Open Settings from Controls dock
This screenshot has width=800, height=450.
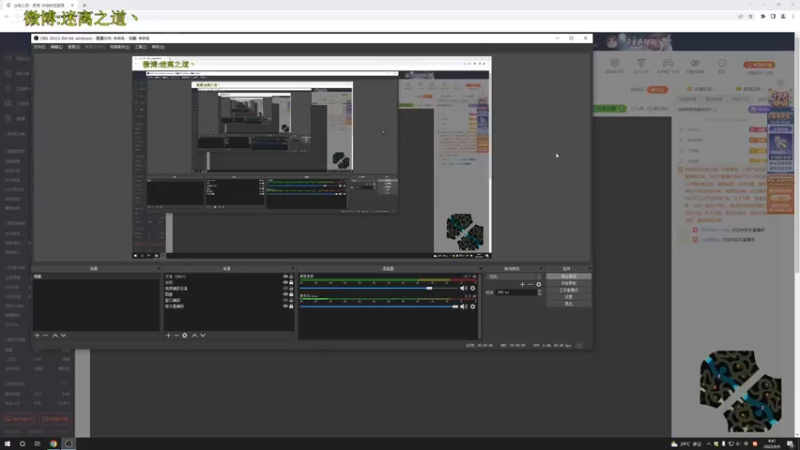click(568, 297)
